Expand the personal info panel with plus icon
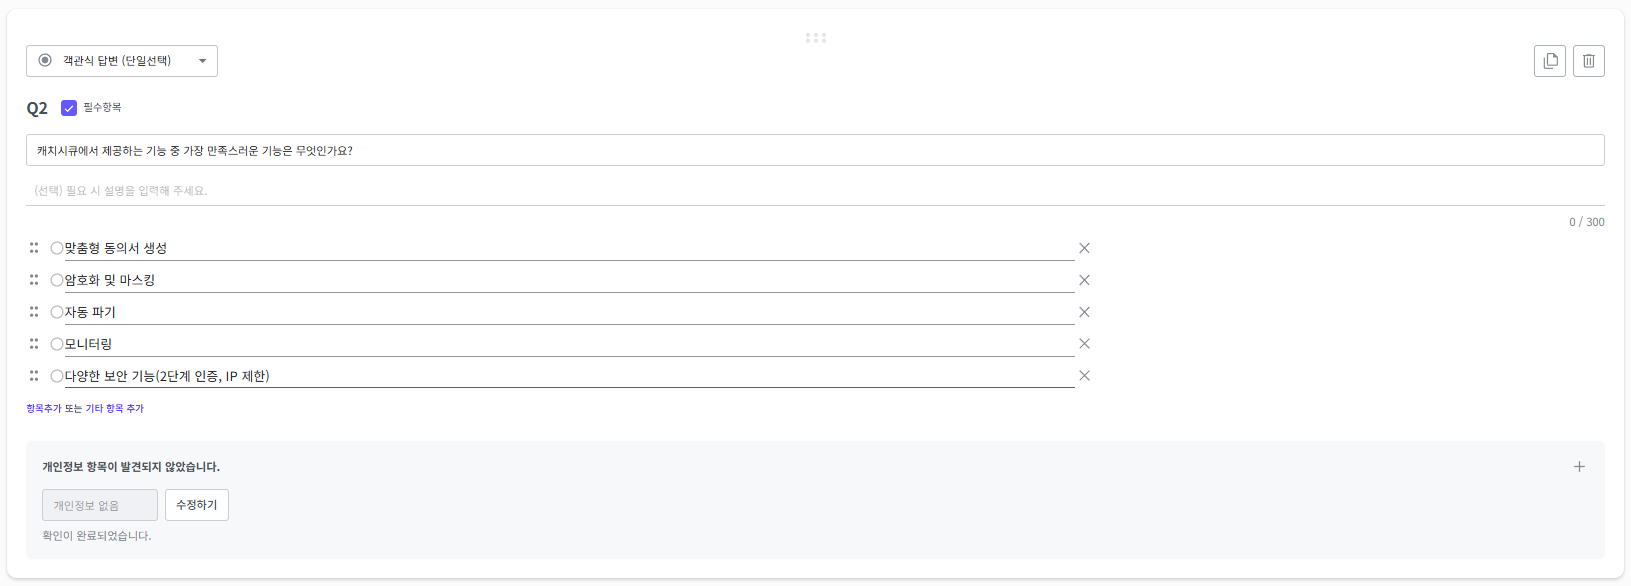This screenshot has width=1631, height=586. pyautogui.click(x=1579, y=467)
